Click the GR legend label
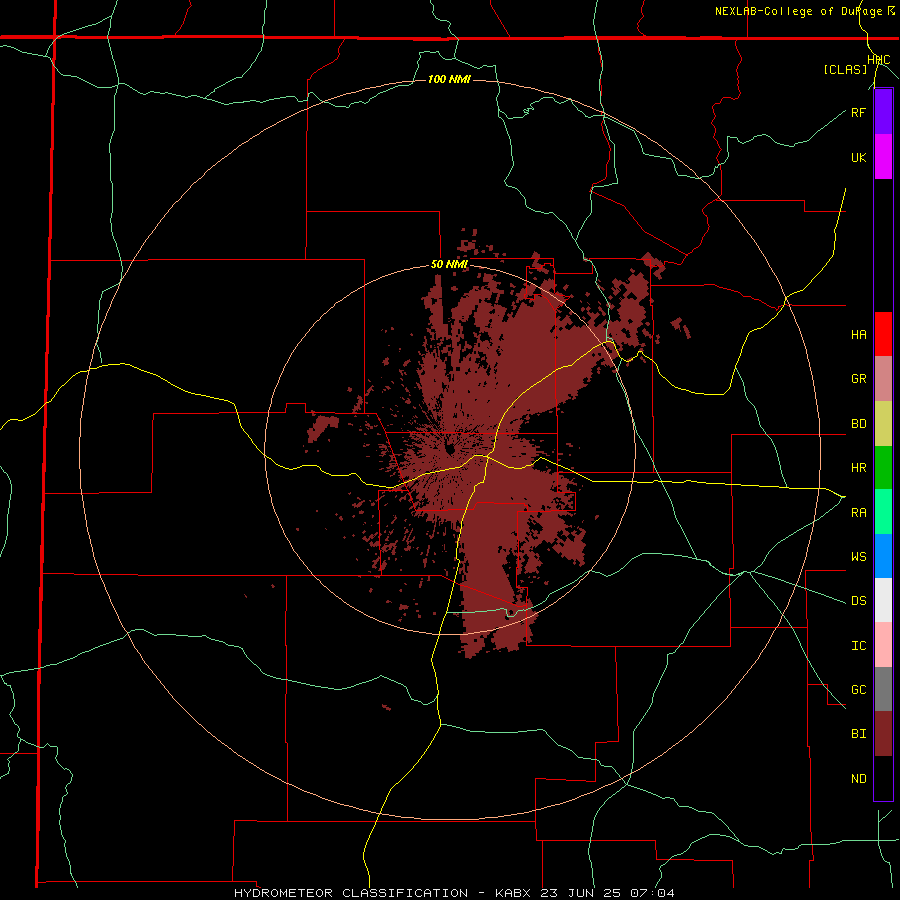This screenshot has height=900, width=900. click(x=858, y=379)
